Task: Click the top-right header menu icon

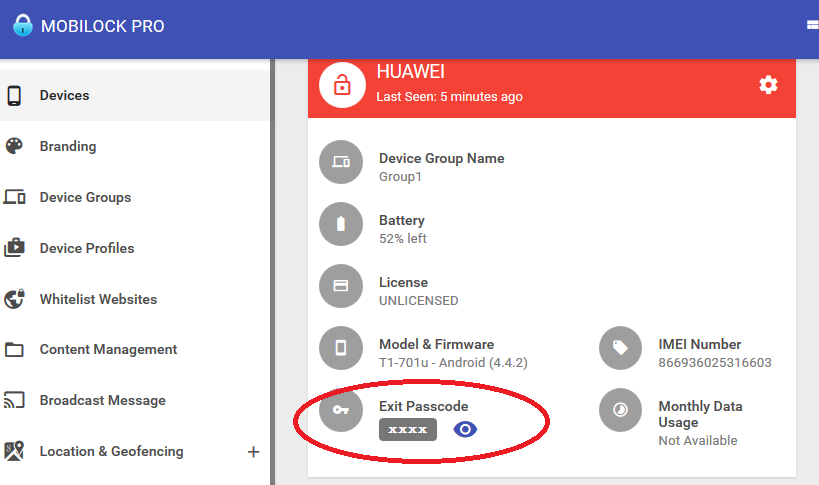Action: pos(813,25)
